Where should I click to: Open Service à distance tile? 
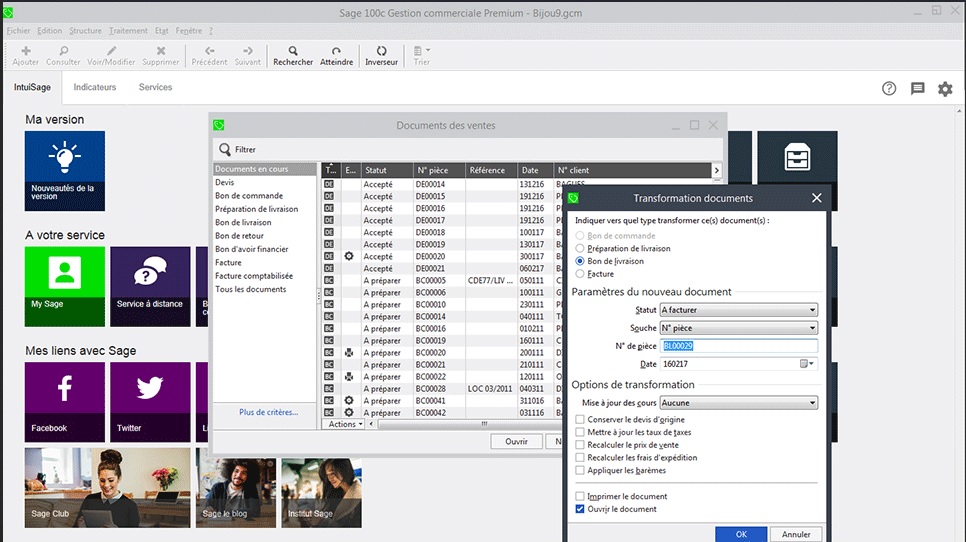coord(150,286)
